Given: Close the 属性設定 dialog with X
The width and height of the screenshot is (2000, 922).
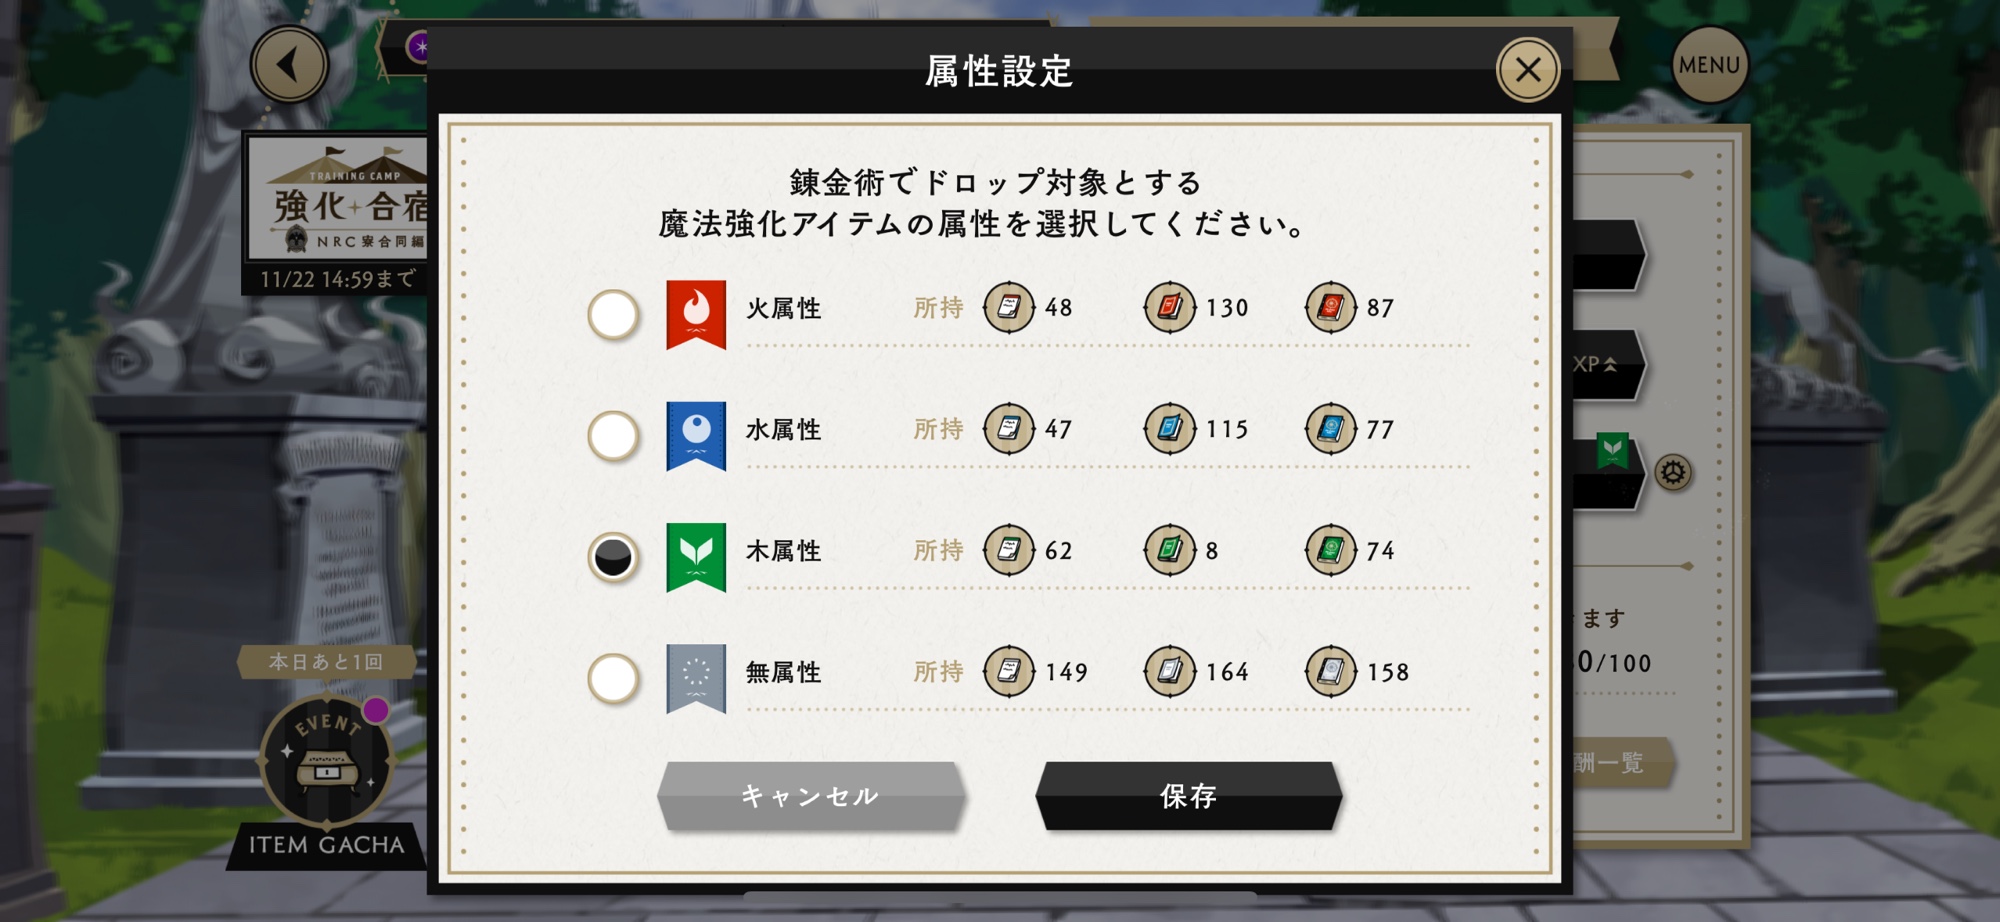Looking at the screenshot, I should pos(1527,70).
